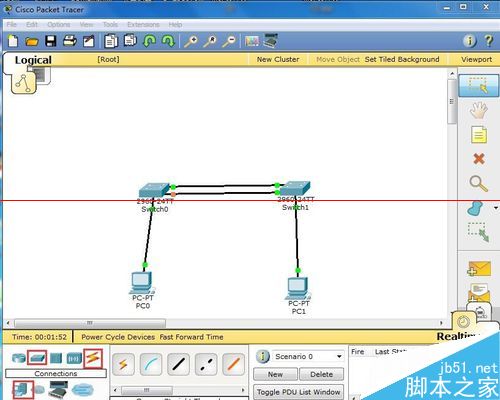The image size is (500, 400).
Task: Pick the Move Layout hand tool
Action: [479, 110]
